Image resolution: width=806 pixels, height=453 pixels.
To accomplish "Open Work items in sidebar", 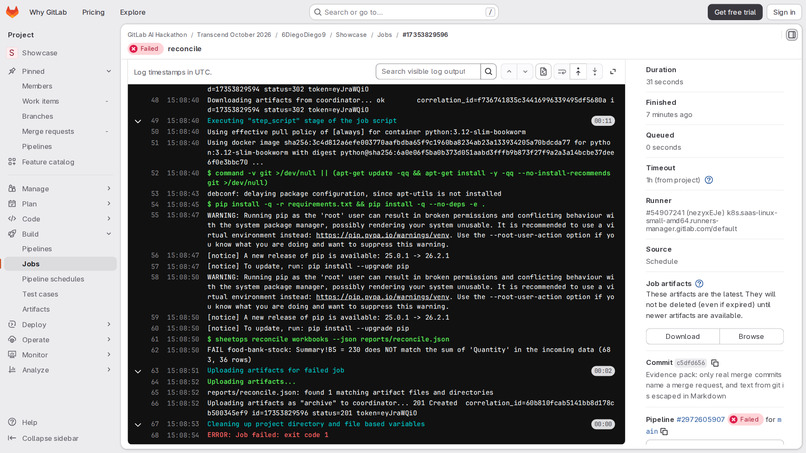I will coord(59,101).
